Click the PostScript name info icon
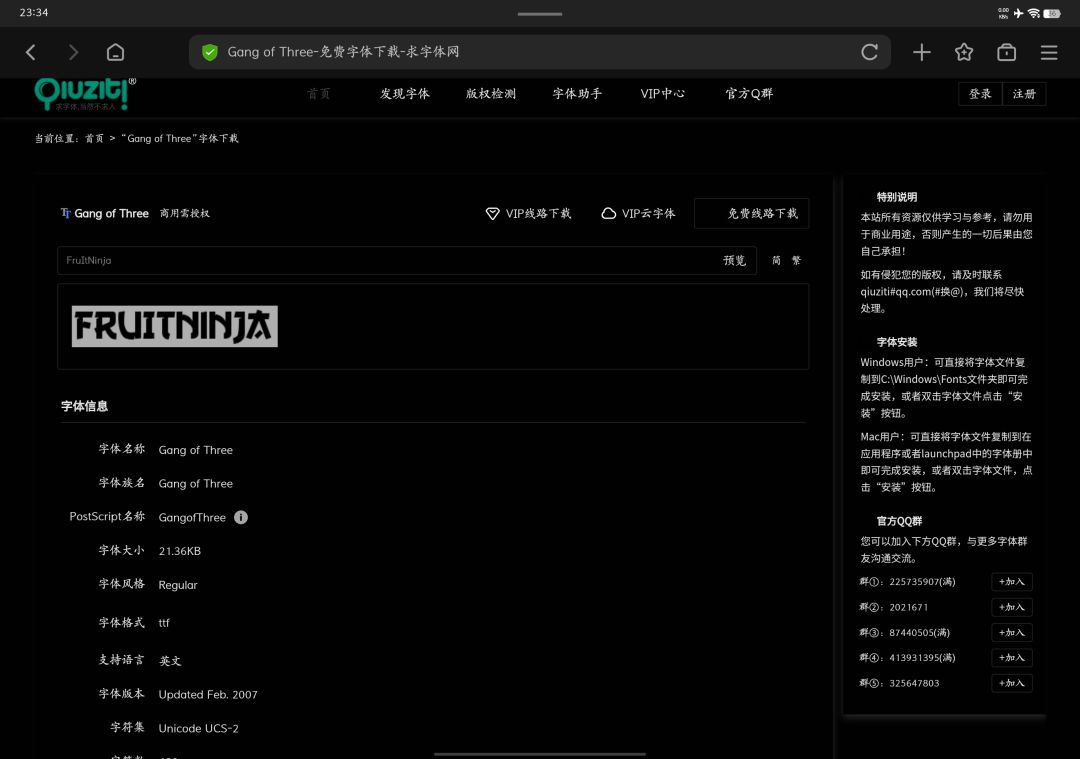1080x759 pixels. pos(240,517)
